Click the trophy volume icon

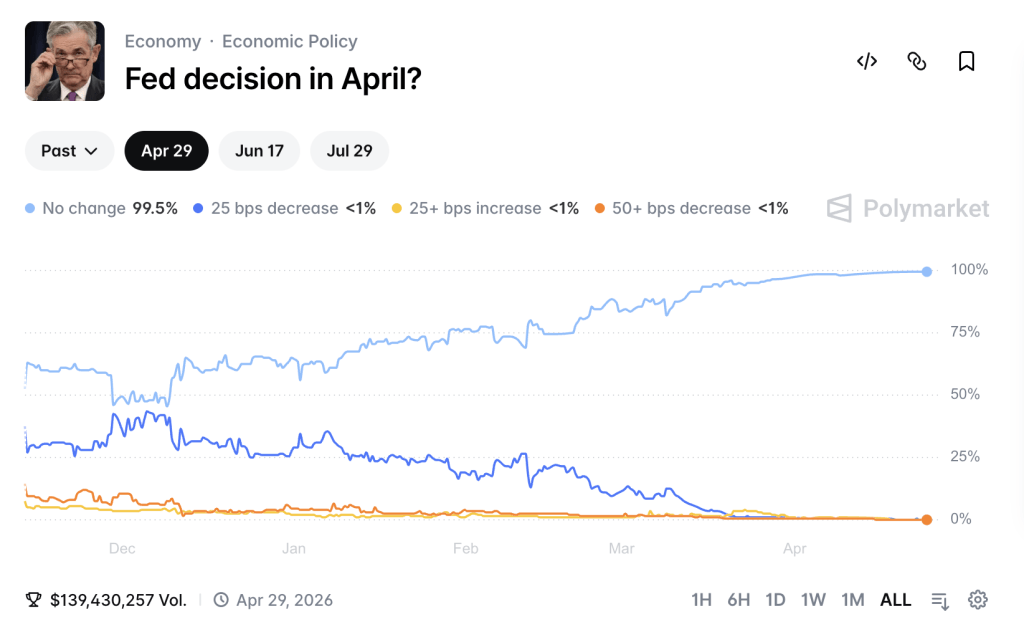click(x=34, y=600)
